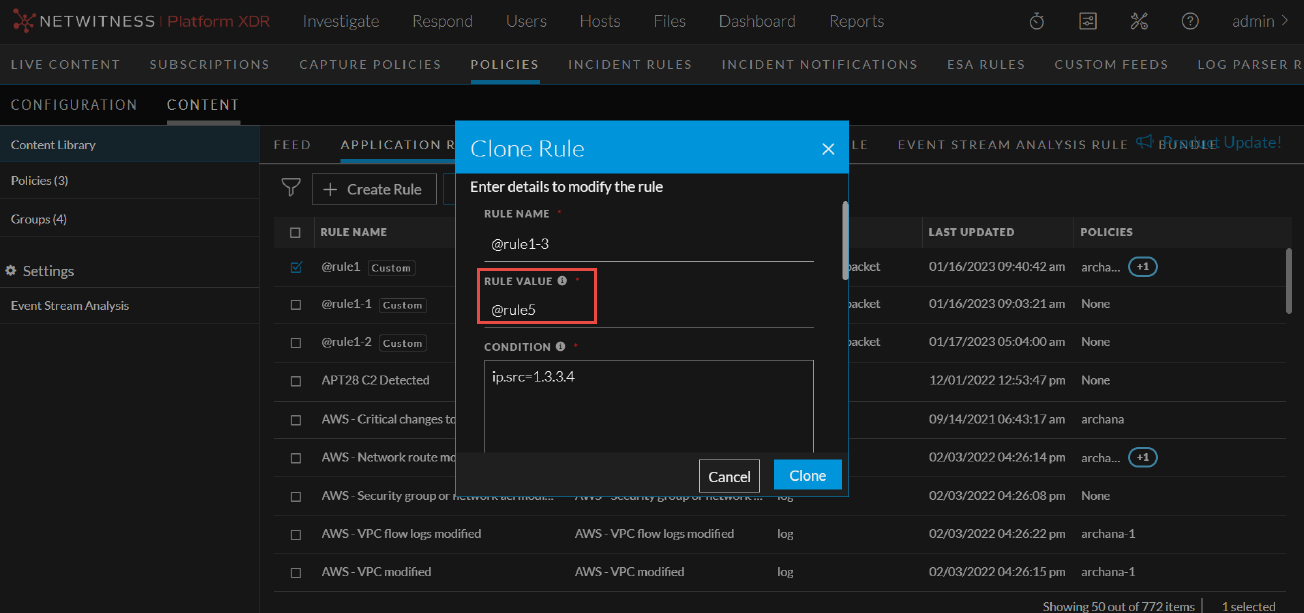Open the jobs panel icon in top bar
1304x613 pixels.
1088,20
